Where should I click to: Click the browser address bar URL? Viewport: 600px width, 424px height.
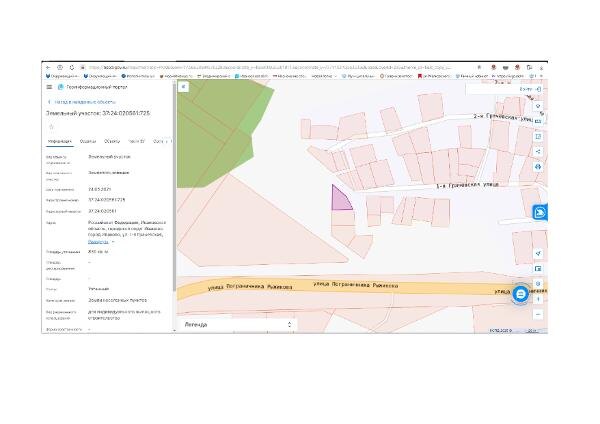pyautogui.click(x=270, y=67)
